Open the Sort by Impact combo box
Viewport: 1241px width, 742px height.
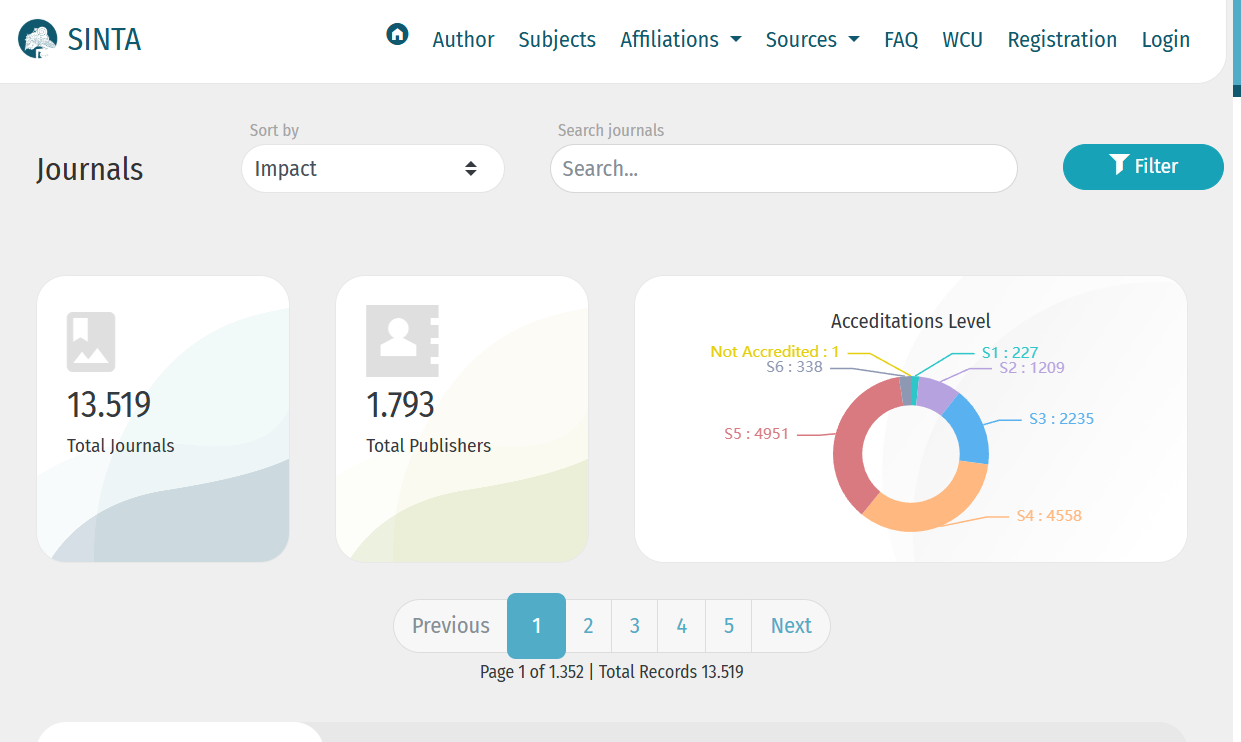pos(372,169)
